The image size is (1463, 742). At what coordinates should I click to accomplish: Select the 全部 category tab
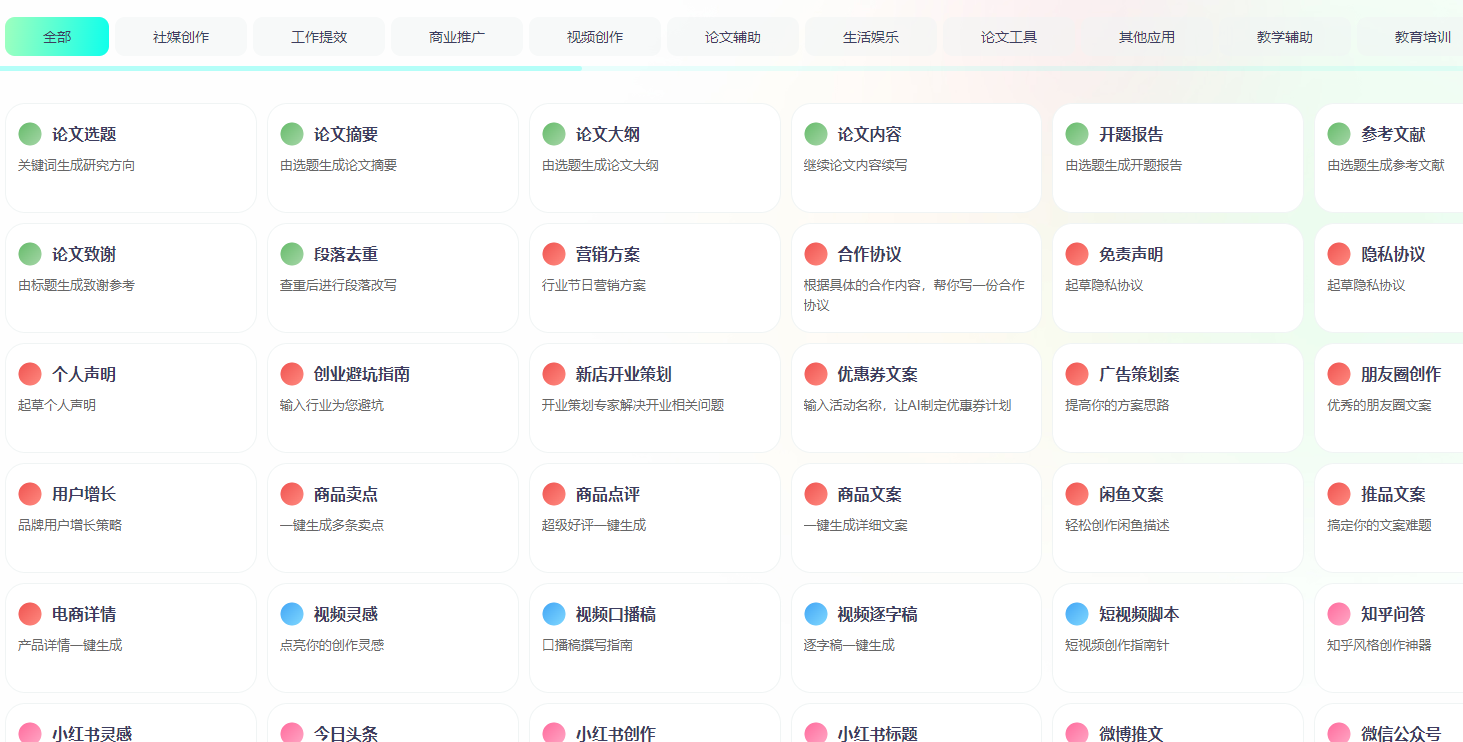57,37
